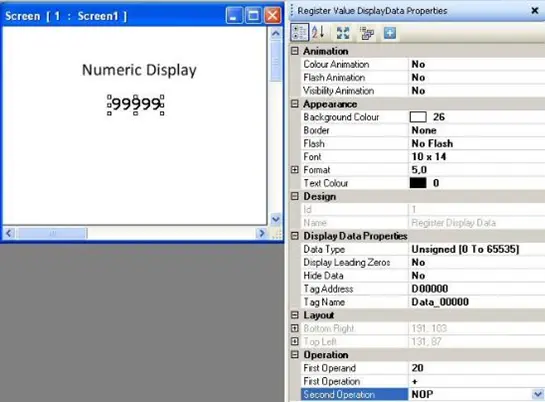
Task: Close the Register Value DisplayData Properties panel
Action: [x=535, y=11]
